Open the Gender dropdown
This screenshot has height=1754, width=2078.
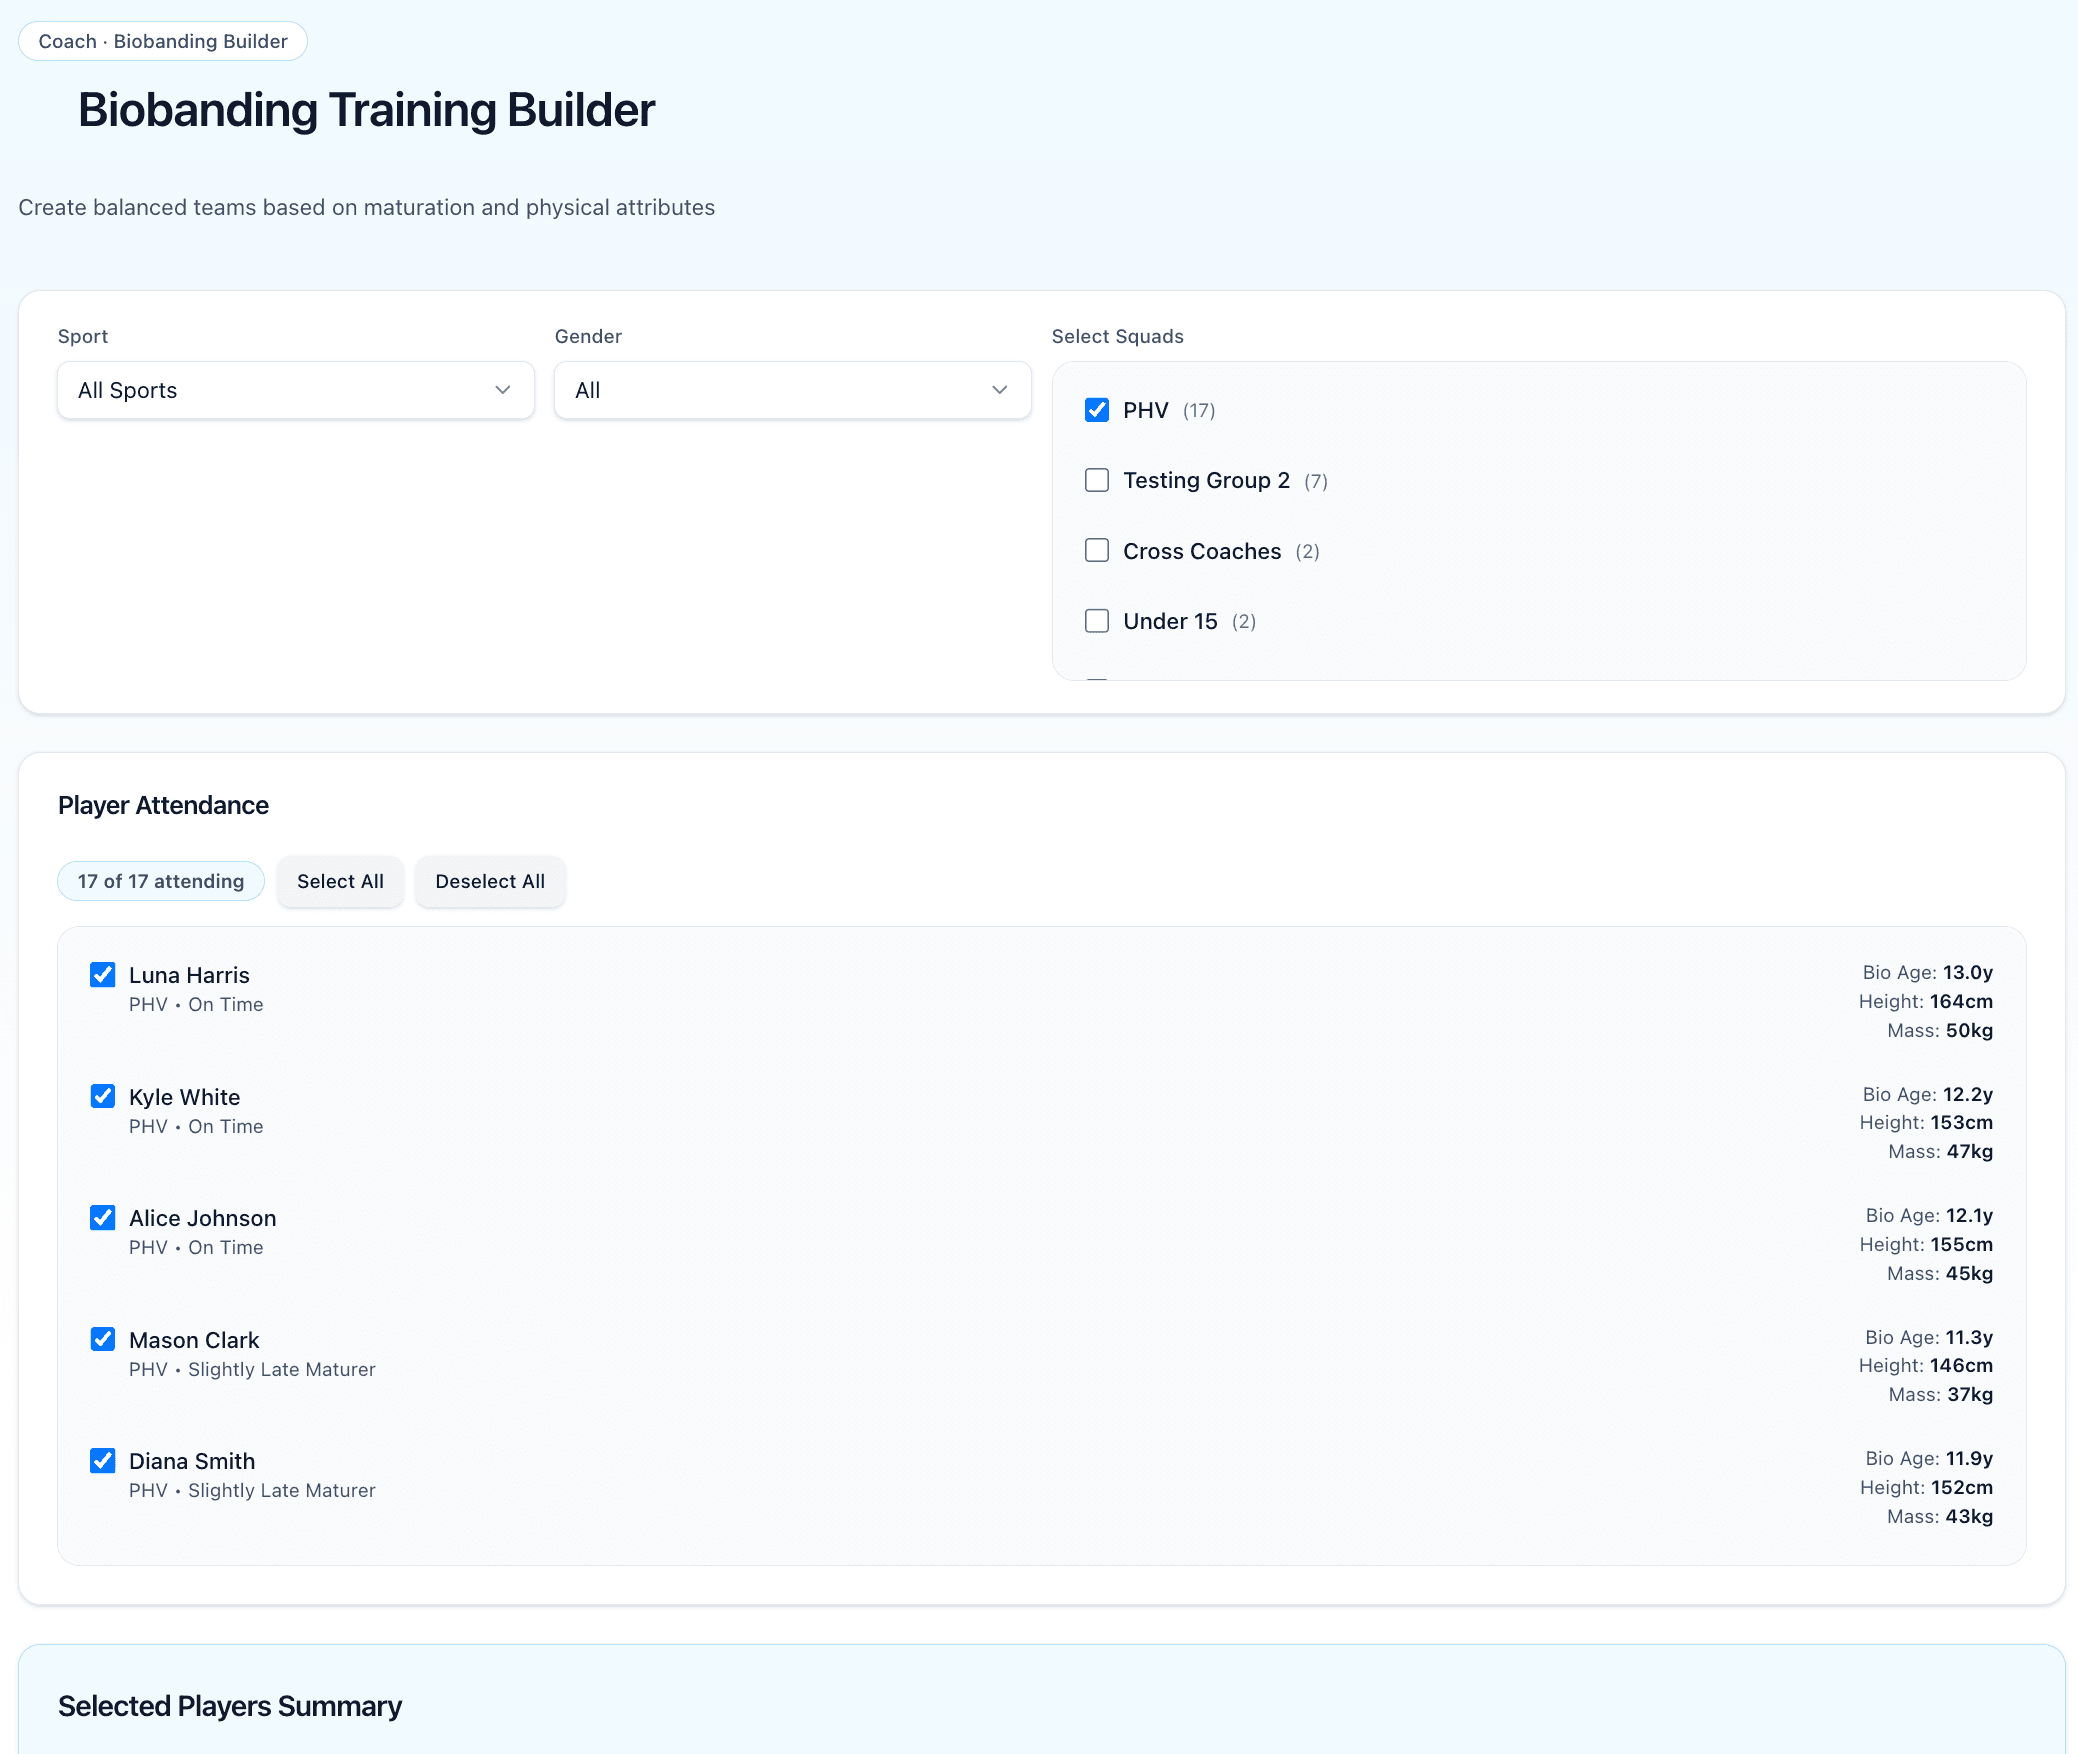790,390
